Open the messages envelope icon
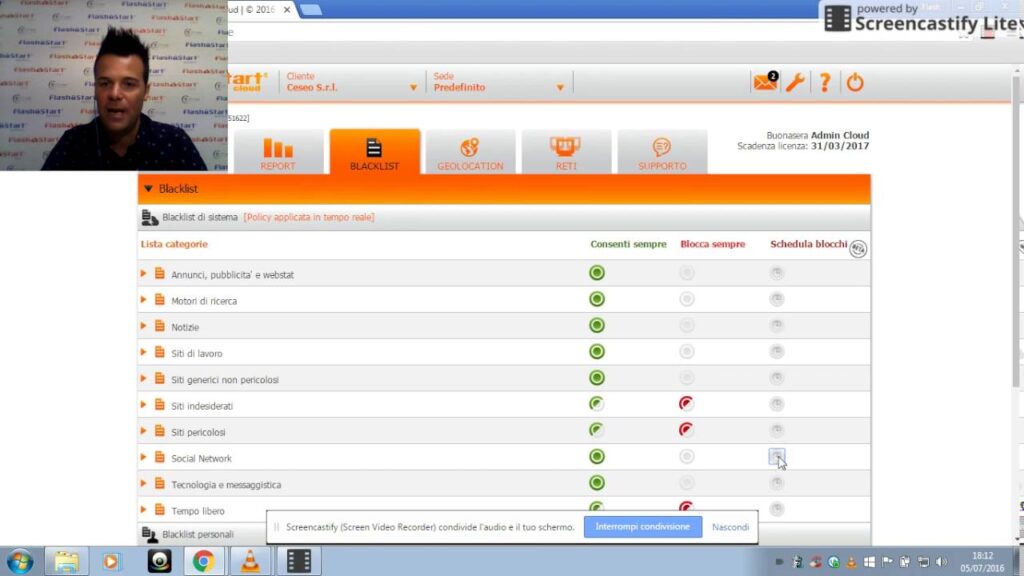 pos(765,83)
